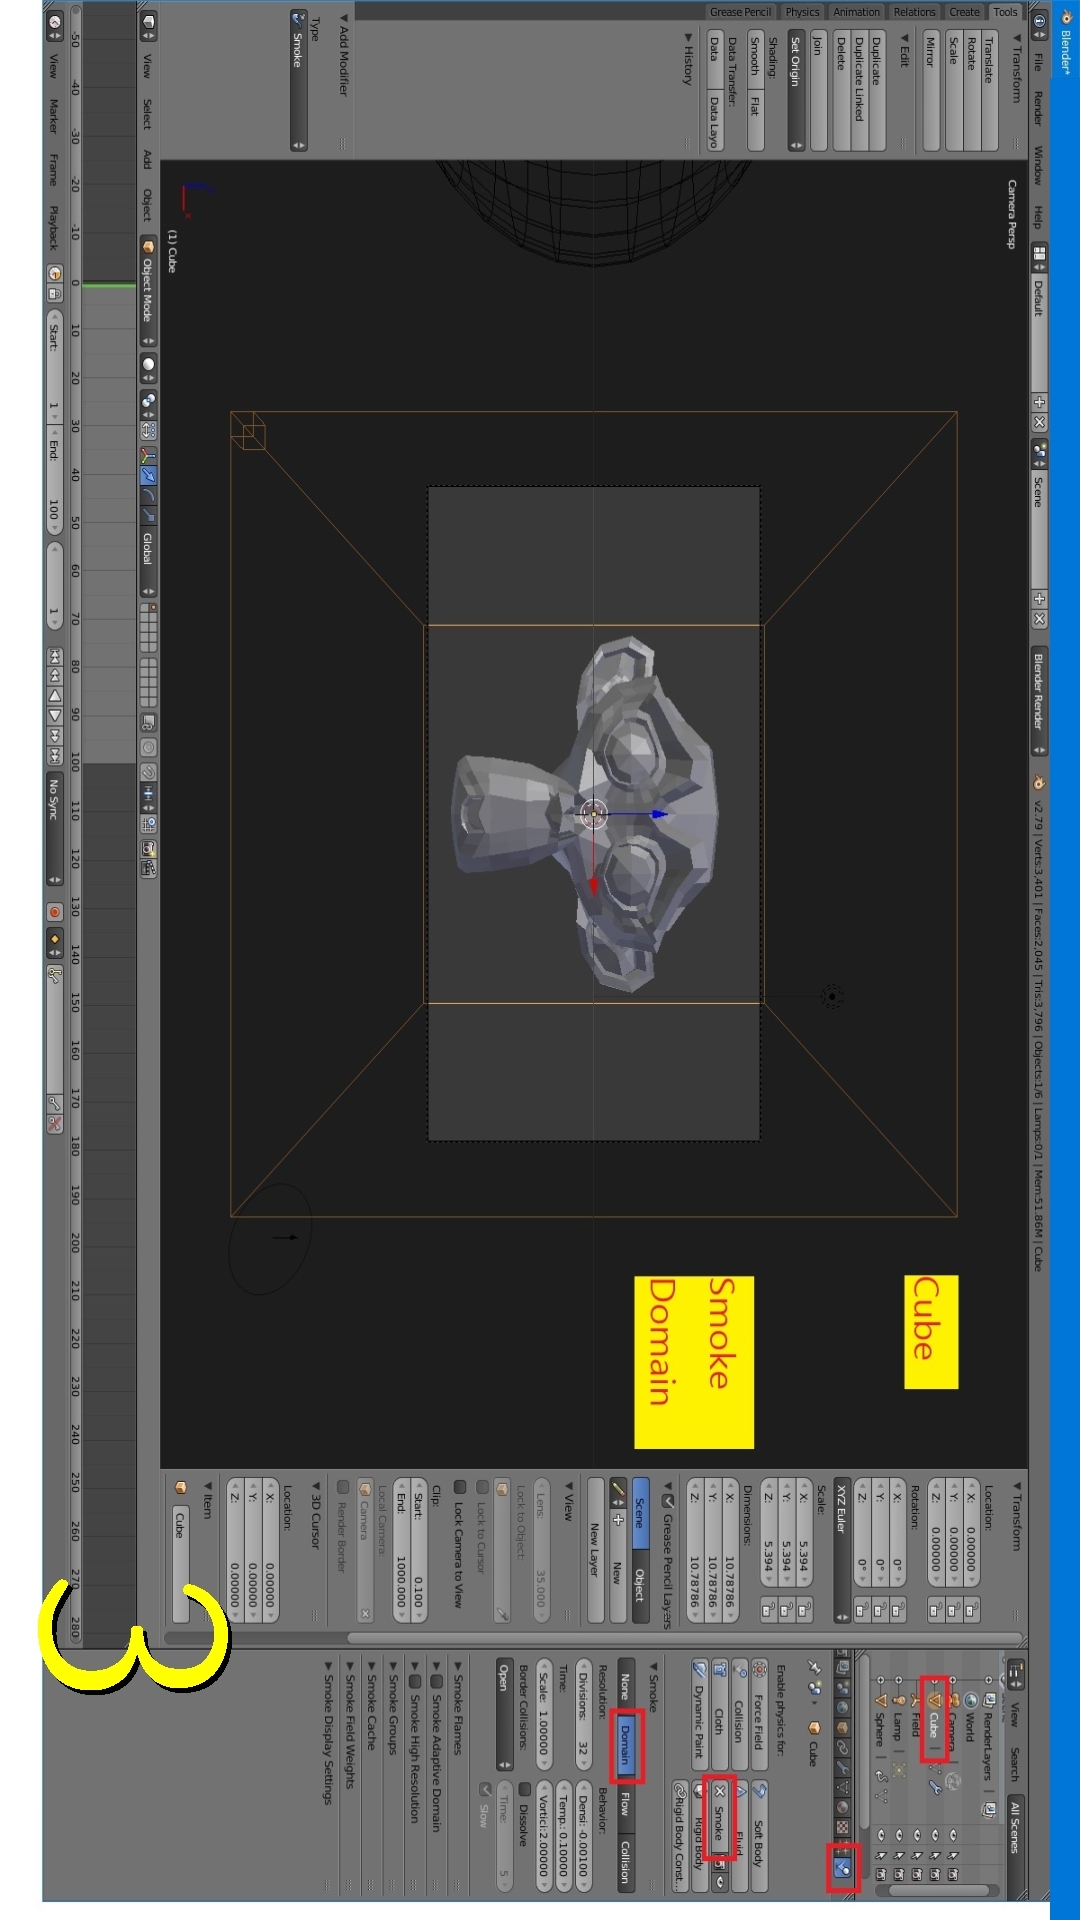Open the Render menu
This screenshot has height=1920, width=1080.
(x=1037, y=108)
